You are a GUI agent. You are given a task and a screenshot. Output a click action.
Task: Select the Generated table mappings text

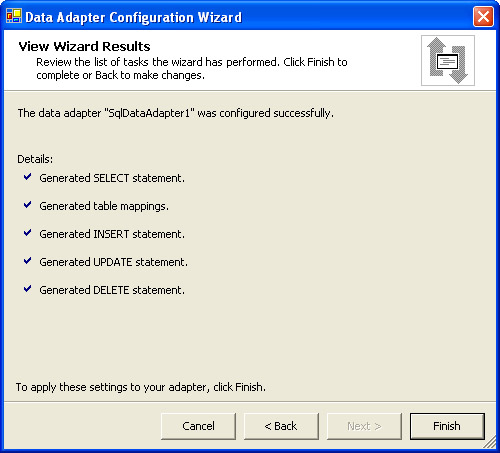click(104, 206)
